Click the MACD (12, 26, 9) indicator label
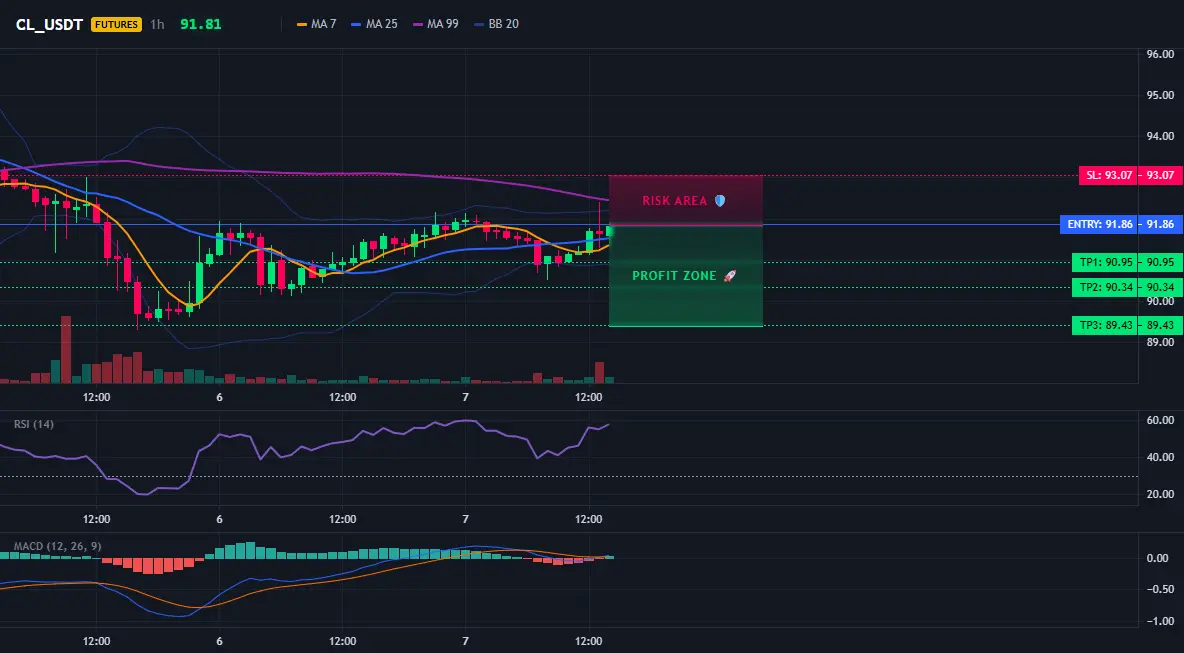 coord(57,546)
